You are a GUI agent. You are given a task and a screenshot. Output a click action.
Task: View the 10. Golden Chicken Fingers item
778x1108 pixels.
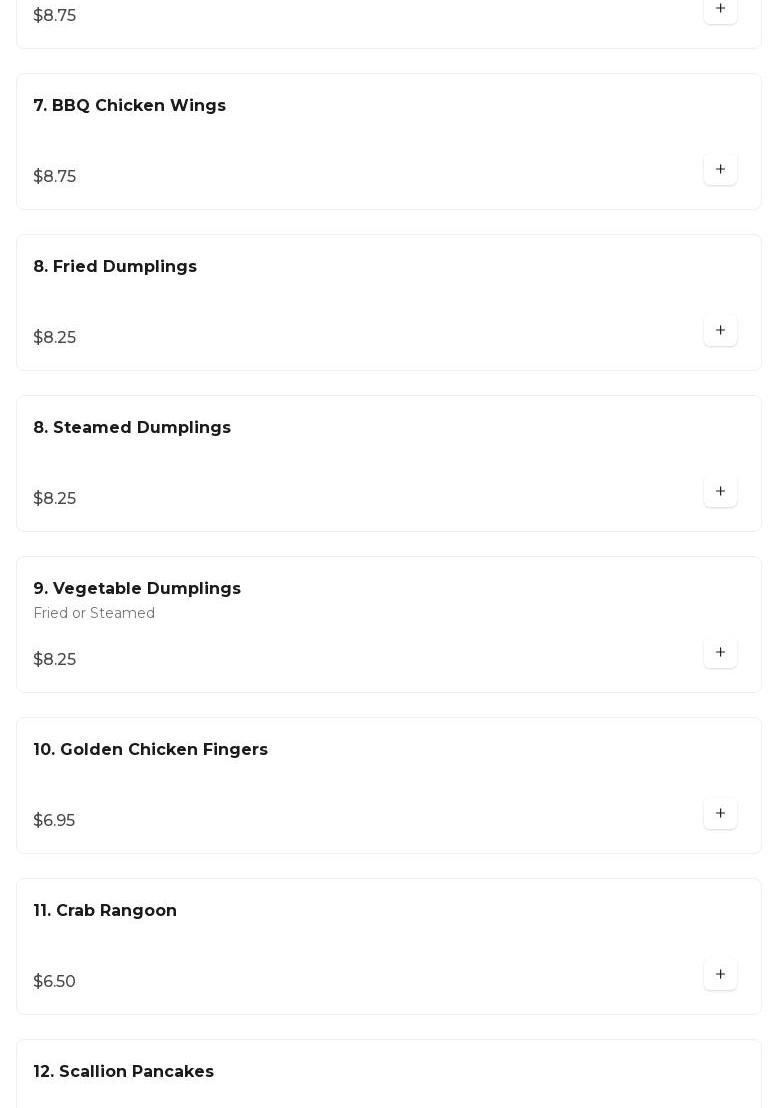151,750
